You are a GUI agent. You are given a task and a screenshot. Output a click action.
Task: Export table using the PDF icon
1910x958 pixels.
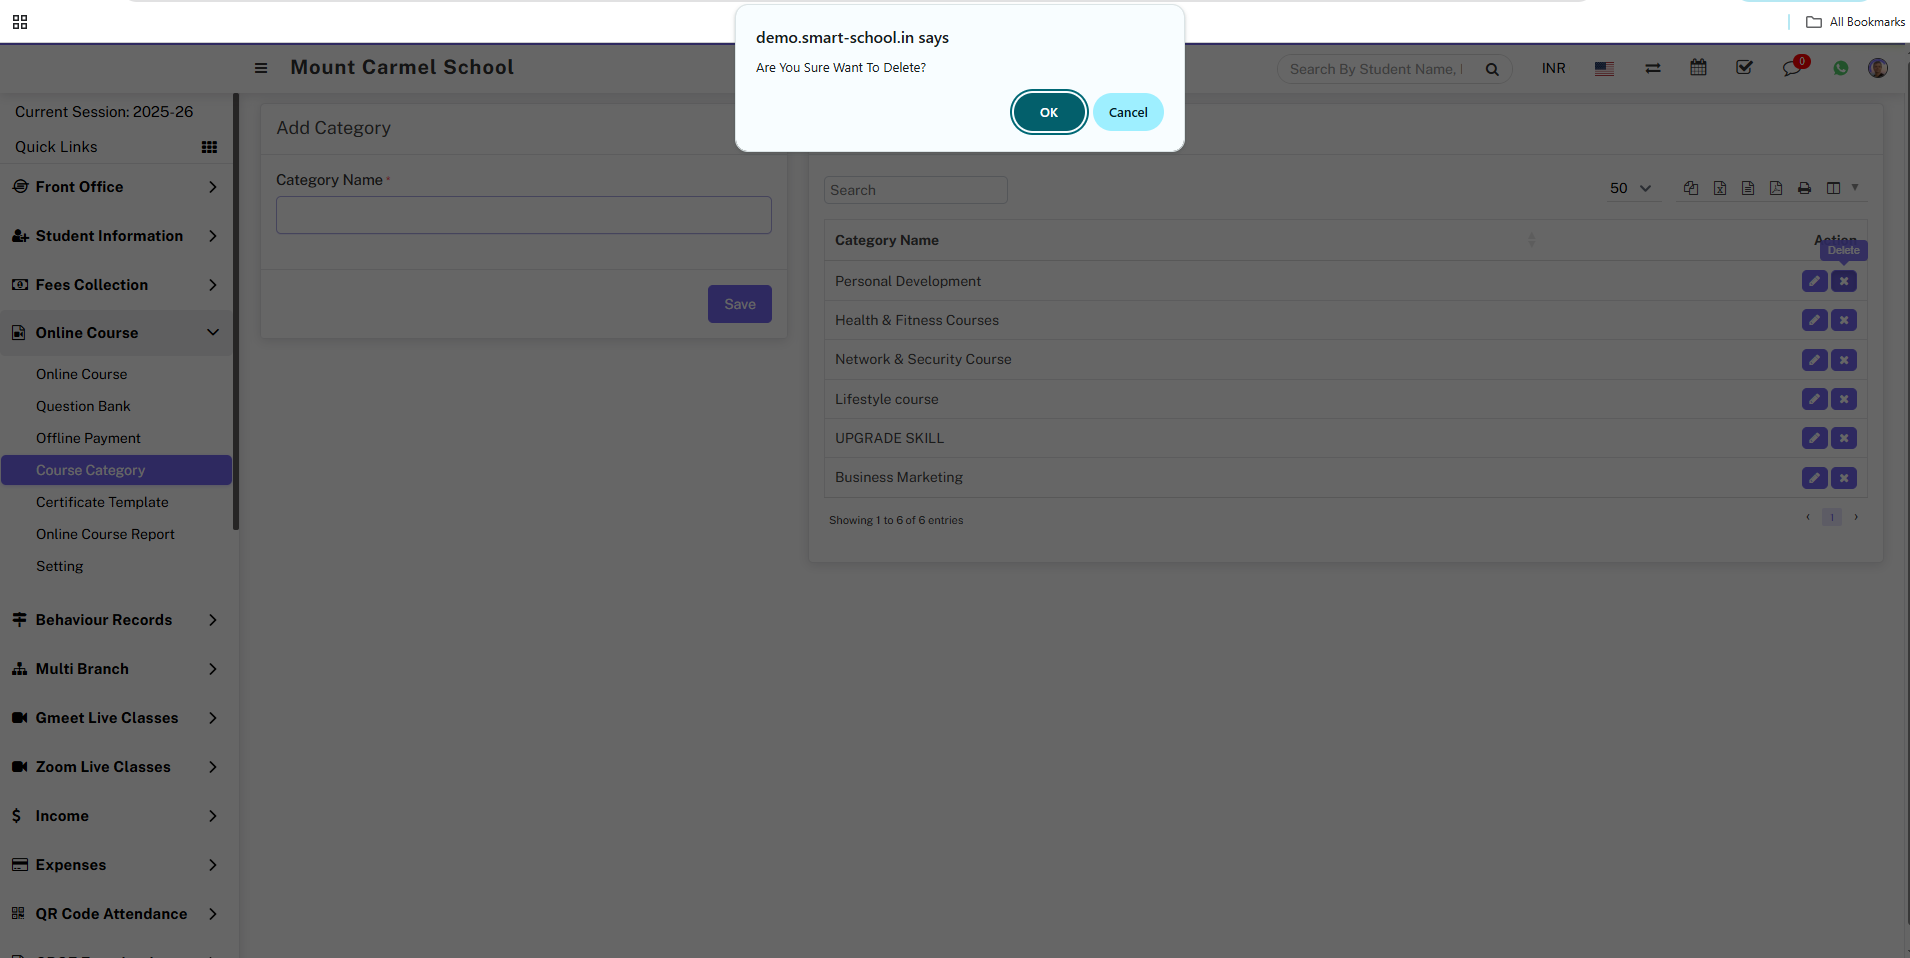(x=1776, y=188)
